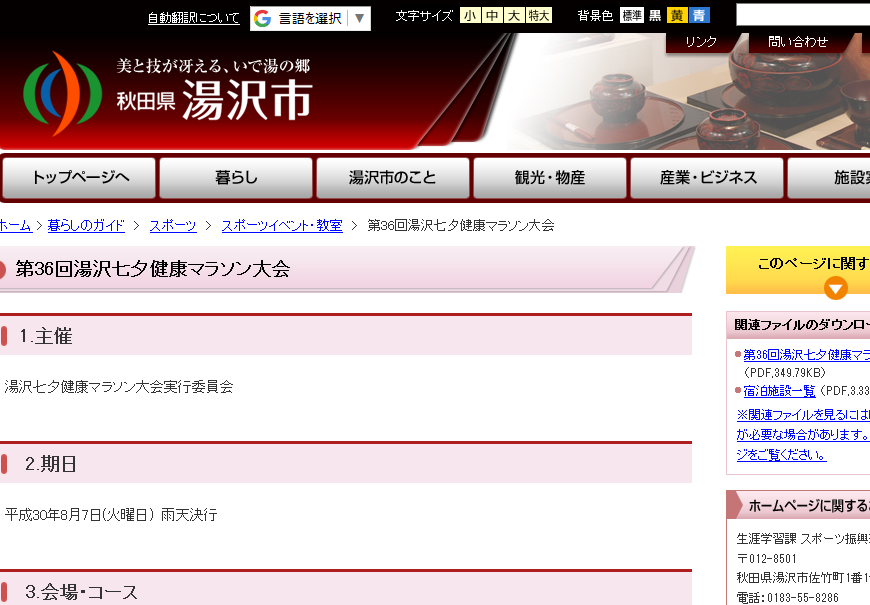Set text size to 大
Screen dimensions: 870x605
pos(514,16)
